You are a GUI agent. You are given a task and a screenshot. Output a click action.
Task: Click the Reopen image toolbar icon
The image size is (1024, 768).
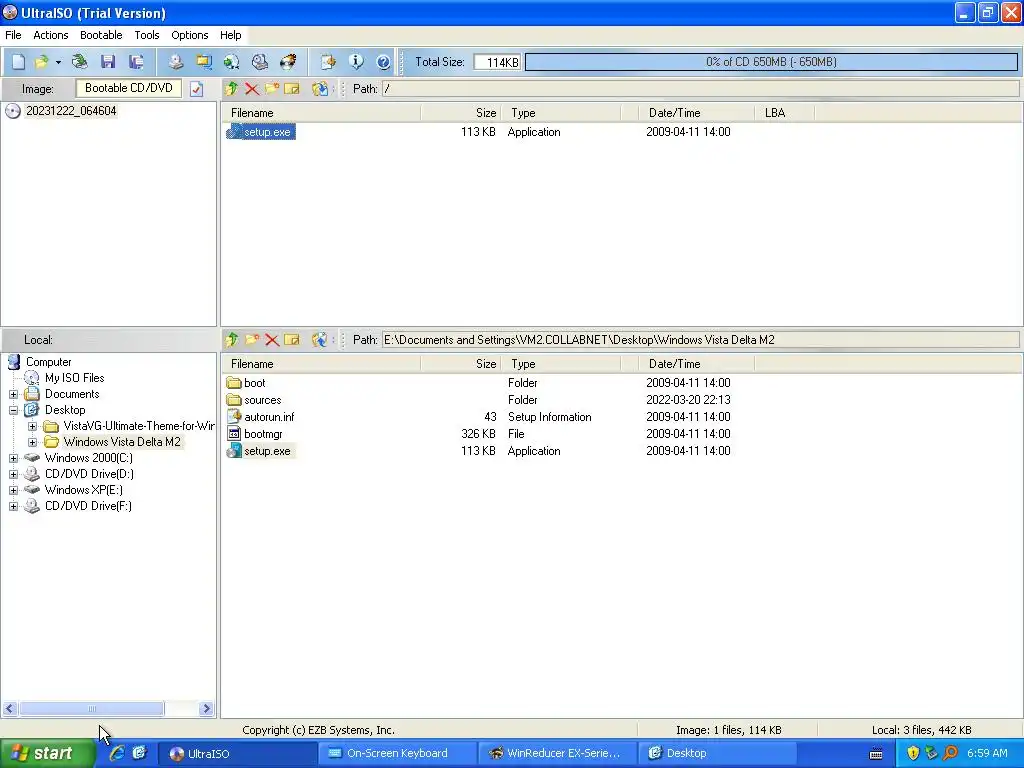pyautogui.click(x=80, y=62)
